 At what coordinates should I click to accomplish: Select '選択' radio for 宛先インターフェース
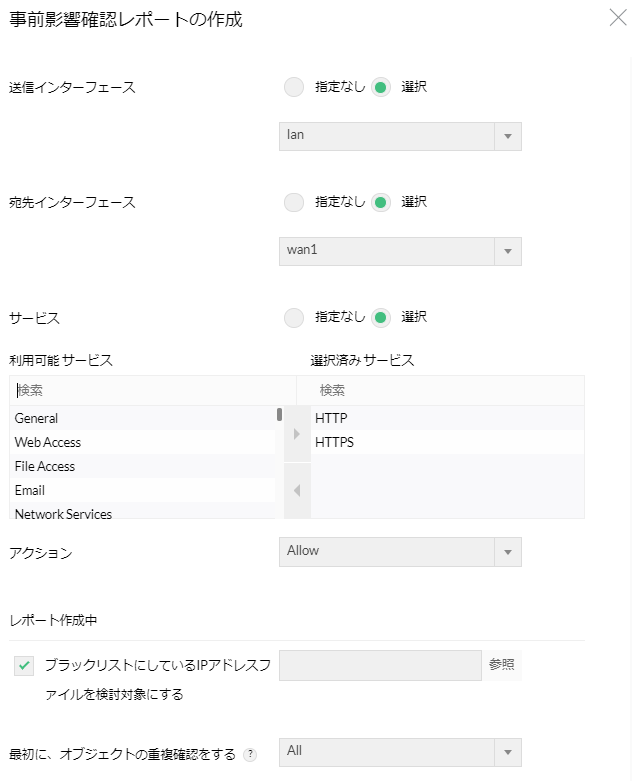click(380, 202)
